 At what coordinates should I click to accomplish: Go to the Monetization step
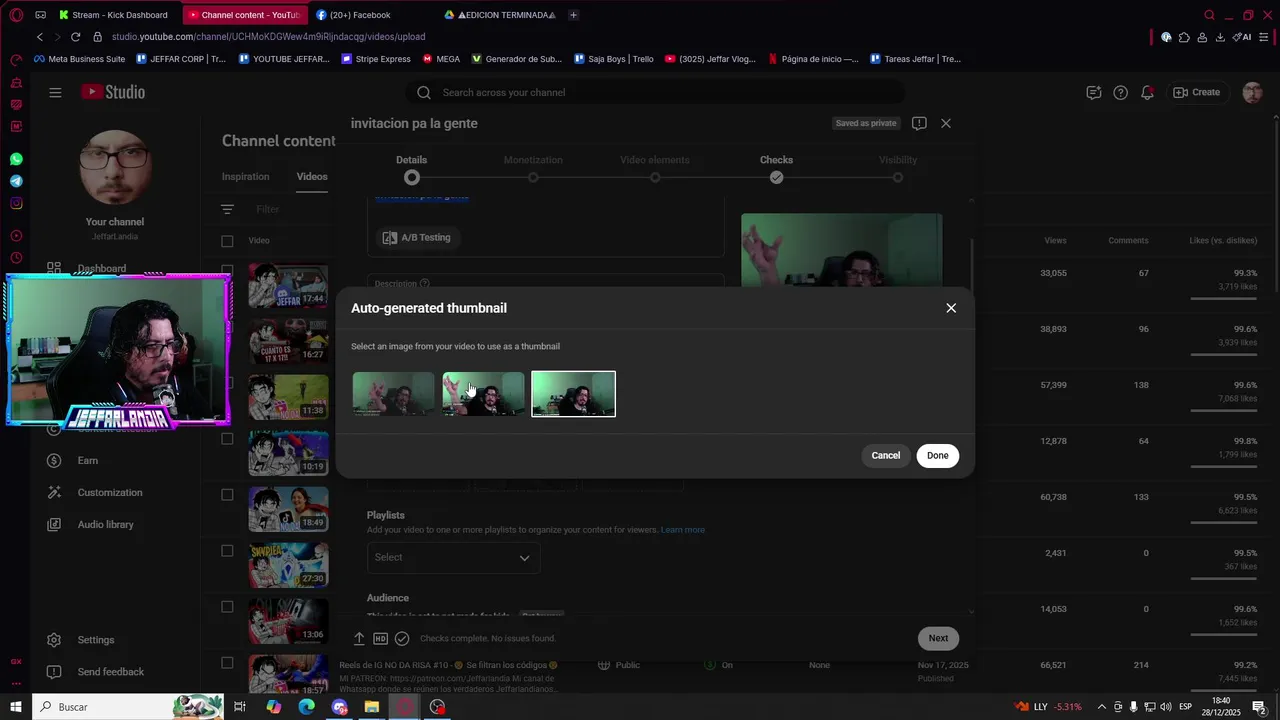point(533,168)
